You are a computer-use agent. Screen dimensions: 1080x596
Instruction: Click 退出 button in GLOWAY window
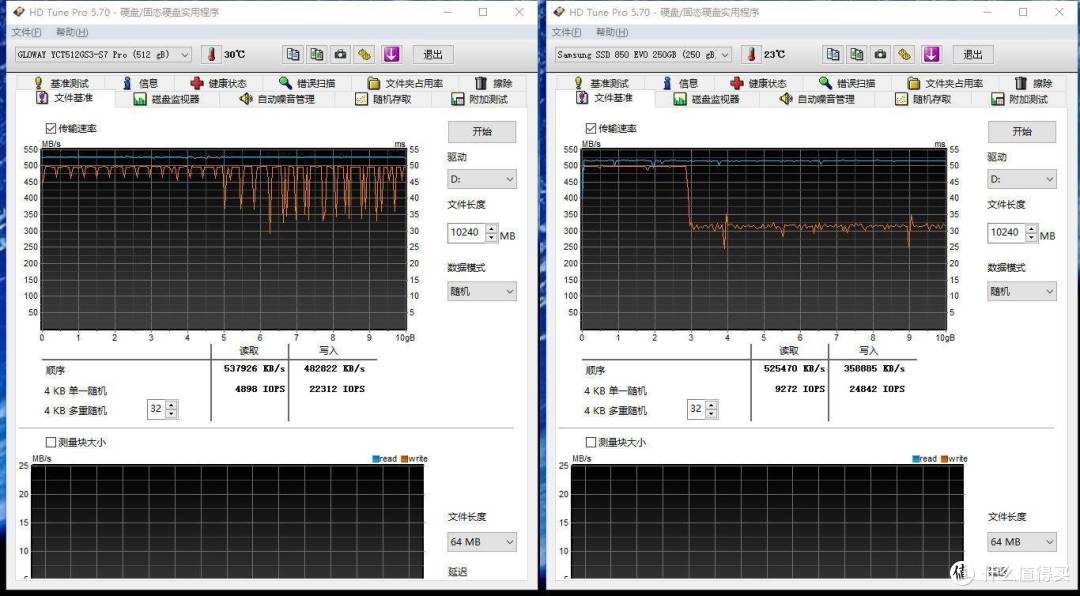pos(433,54)
